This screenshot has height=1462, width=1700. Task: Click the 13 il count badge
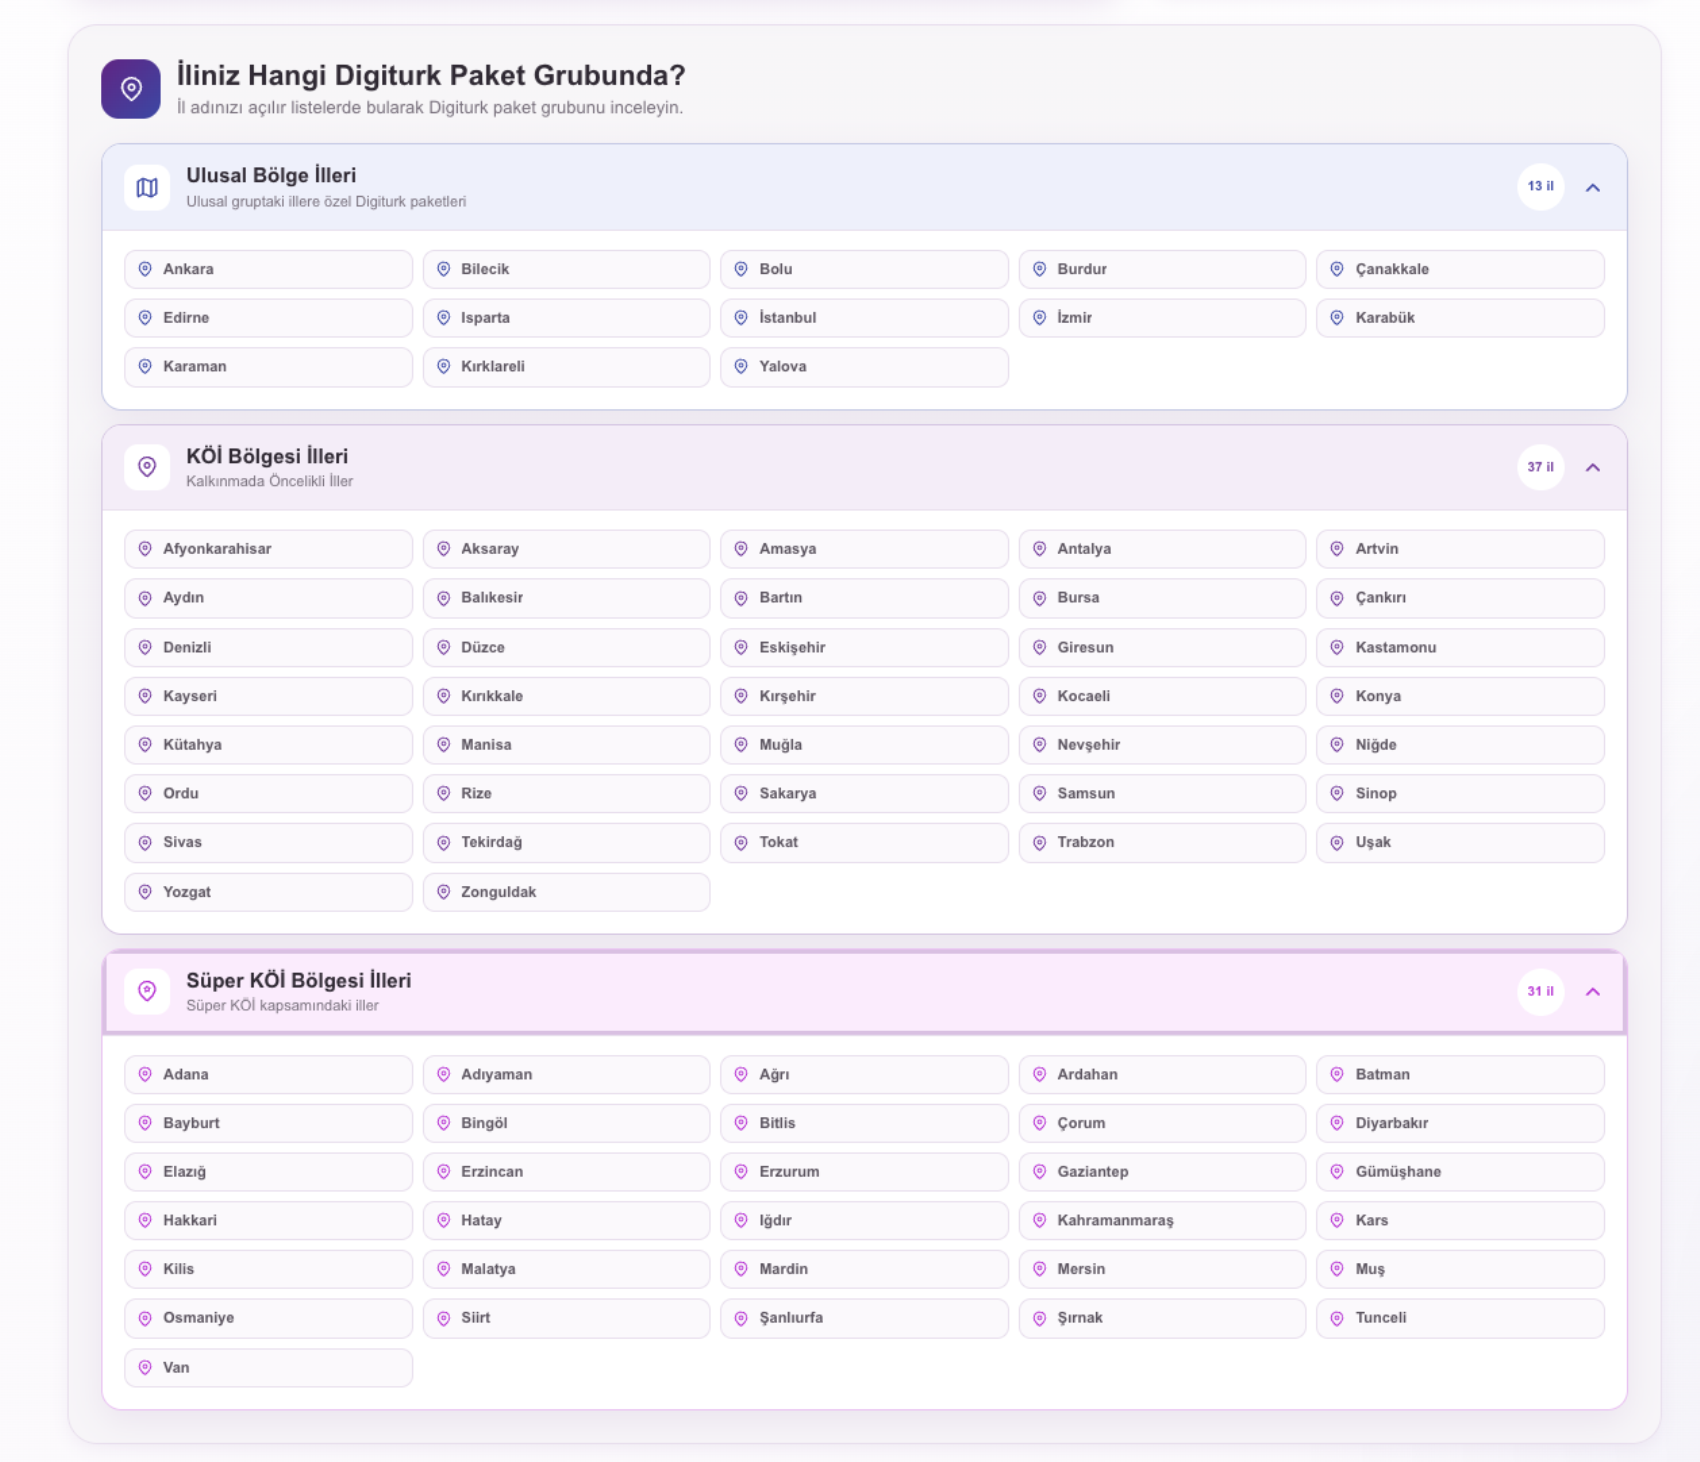click(x=1541, y=187)
